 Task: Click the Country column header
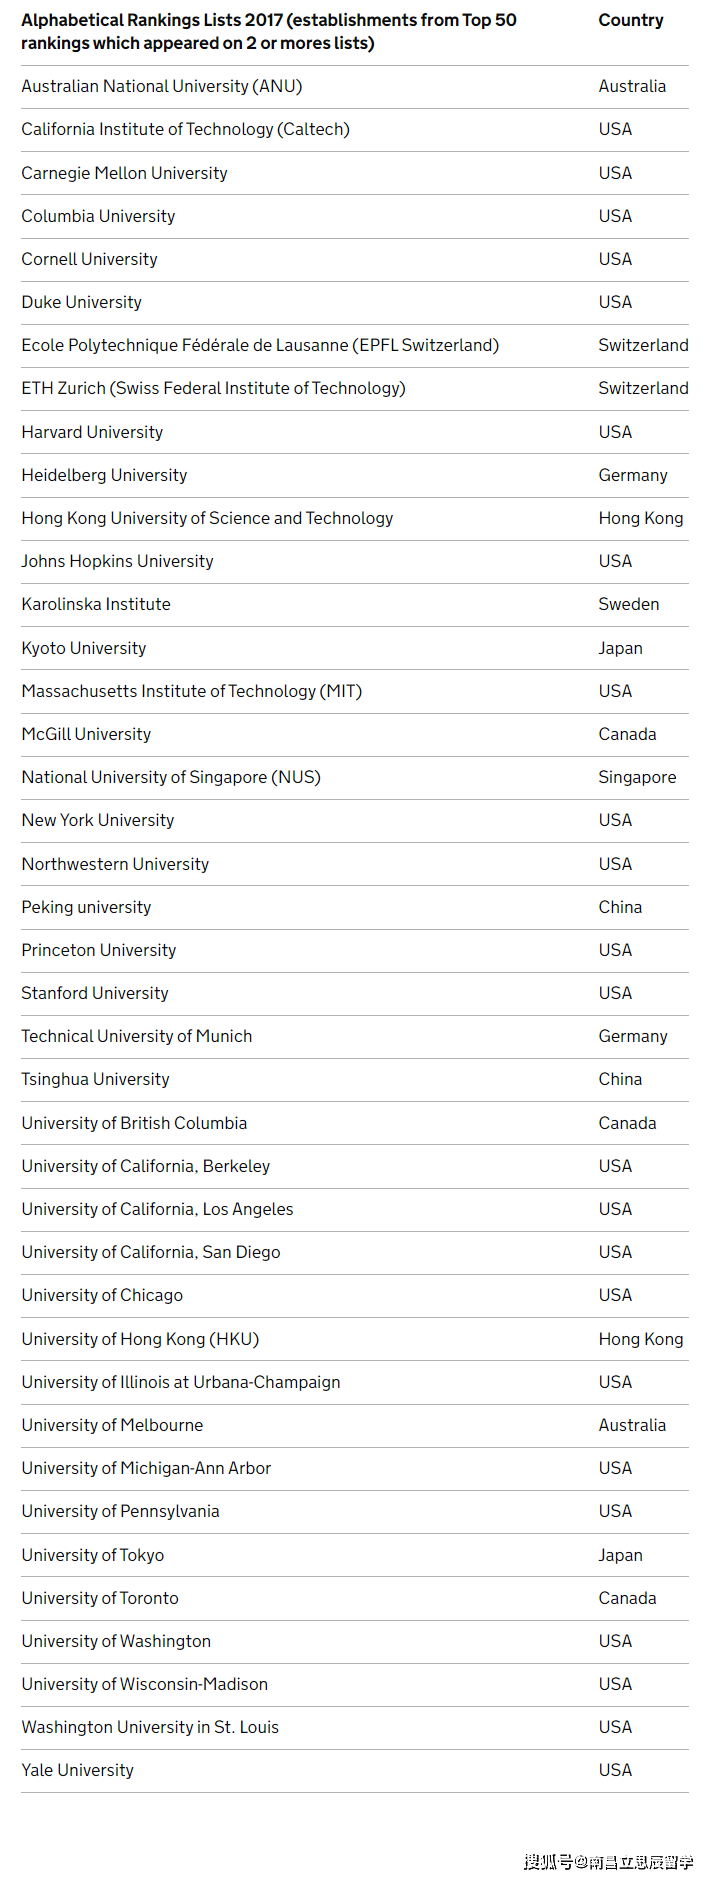(x=631, y=21)
